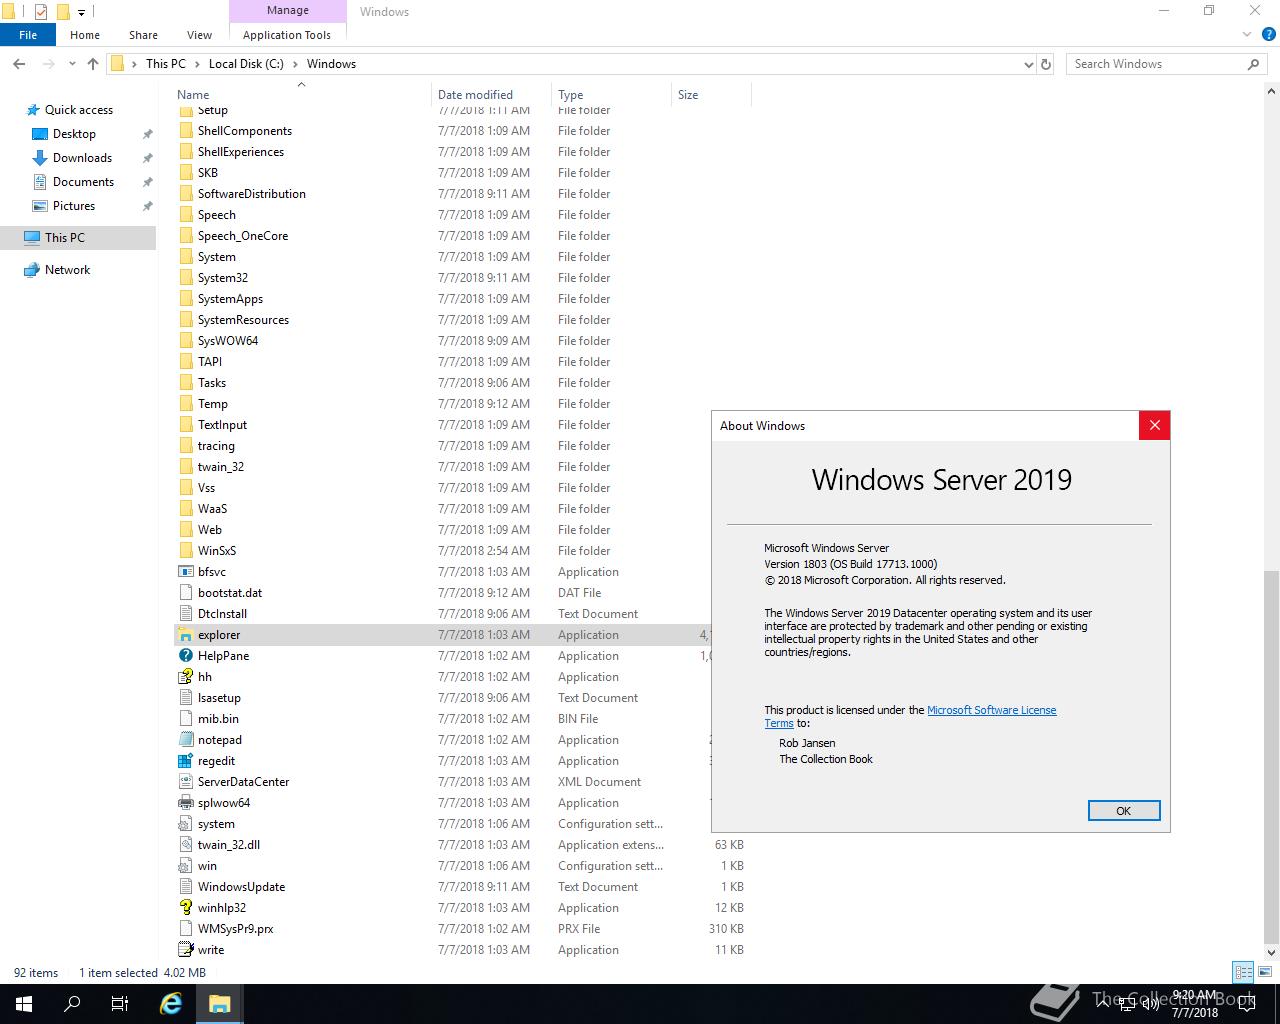
Task: Click the explorer application icon
Action: point(185,635)
